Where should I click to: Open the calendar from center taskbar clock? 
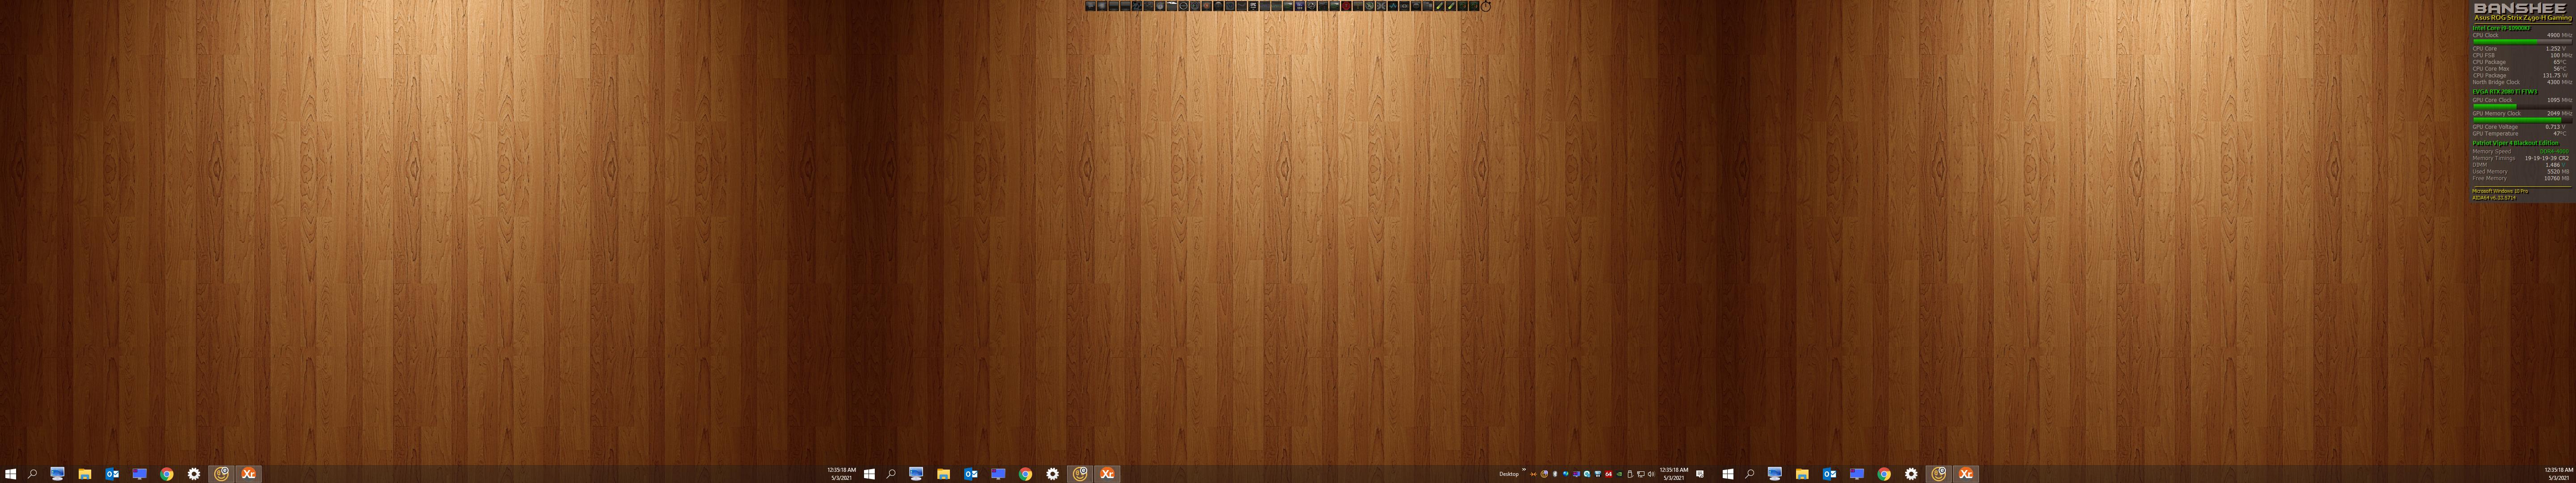(1674, 474)
